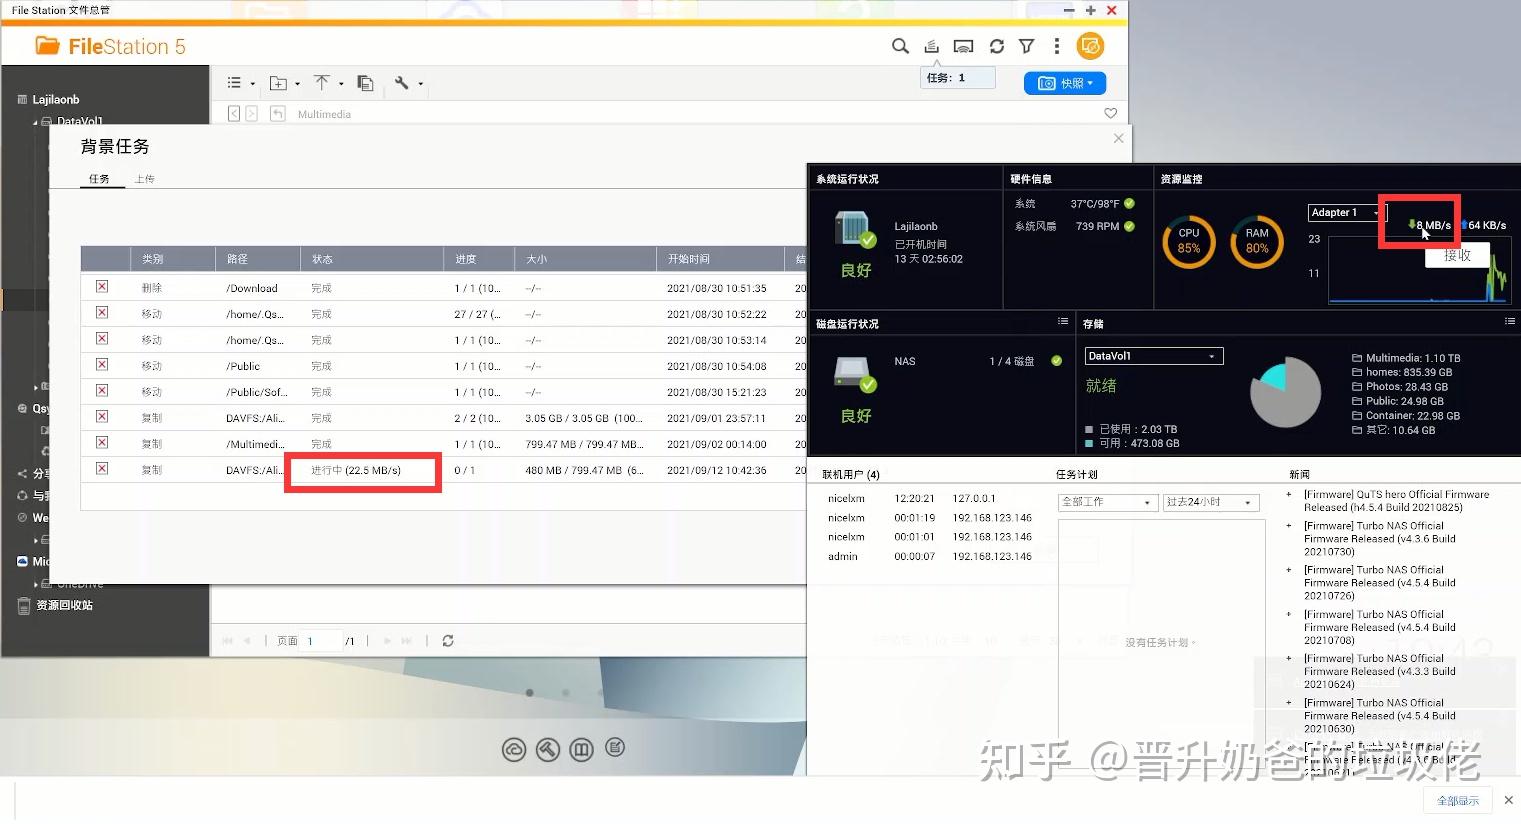
Task: Open the background tasks icon in header
Action: (x=931, y=46)
